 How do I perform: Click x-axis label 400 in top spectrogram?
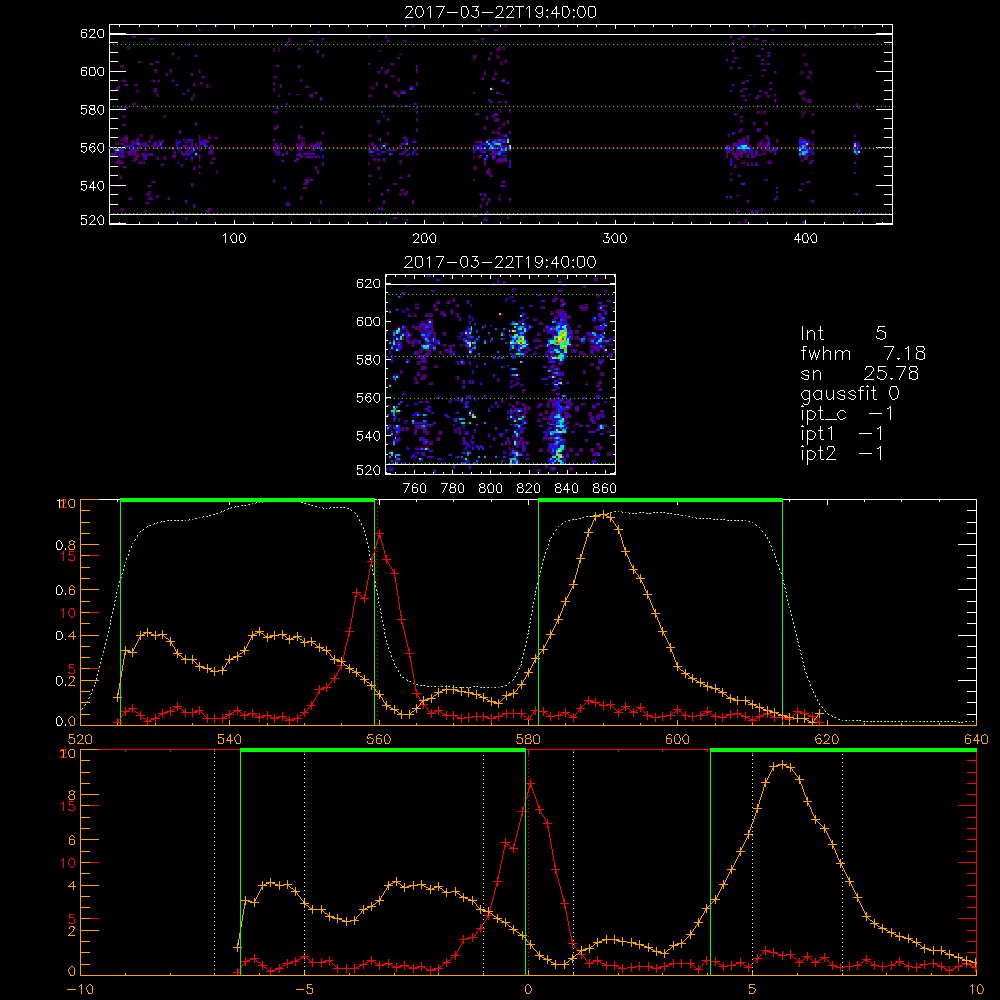(x=805, y=239)
